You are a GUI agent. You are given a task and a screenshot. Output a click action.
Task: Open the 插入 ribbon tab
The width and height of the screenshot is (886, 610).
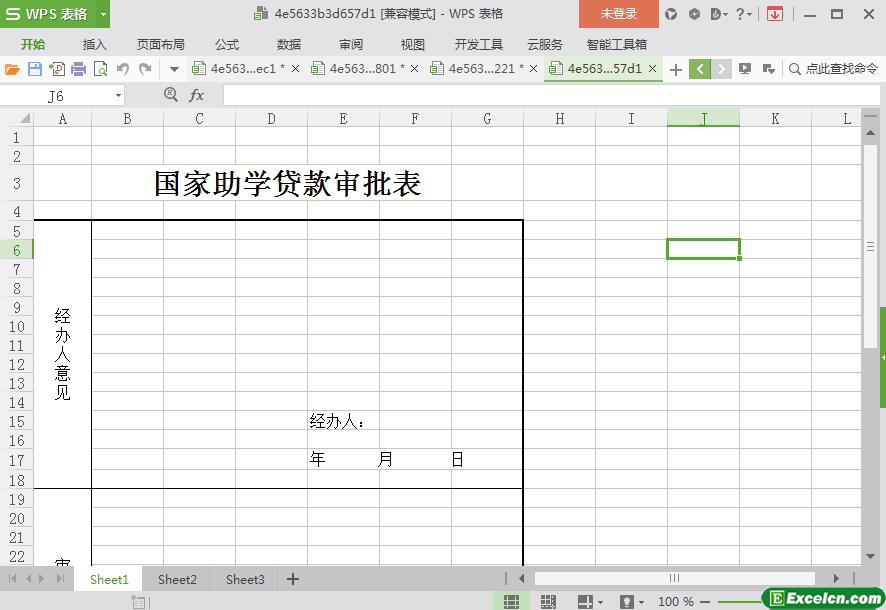pos(94,45)
